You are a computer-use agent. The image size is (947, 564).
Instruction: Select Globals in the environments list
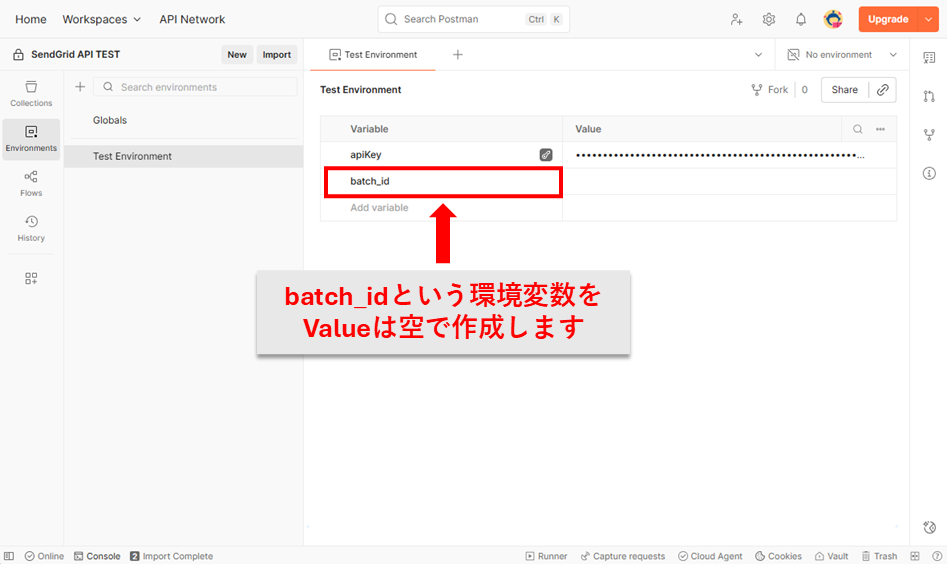coord(110,120)
